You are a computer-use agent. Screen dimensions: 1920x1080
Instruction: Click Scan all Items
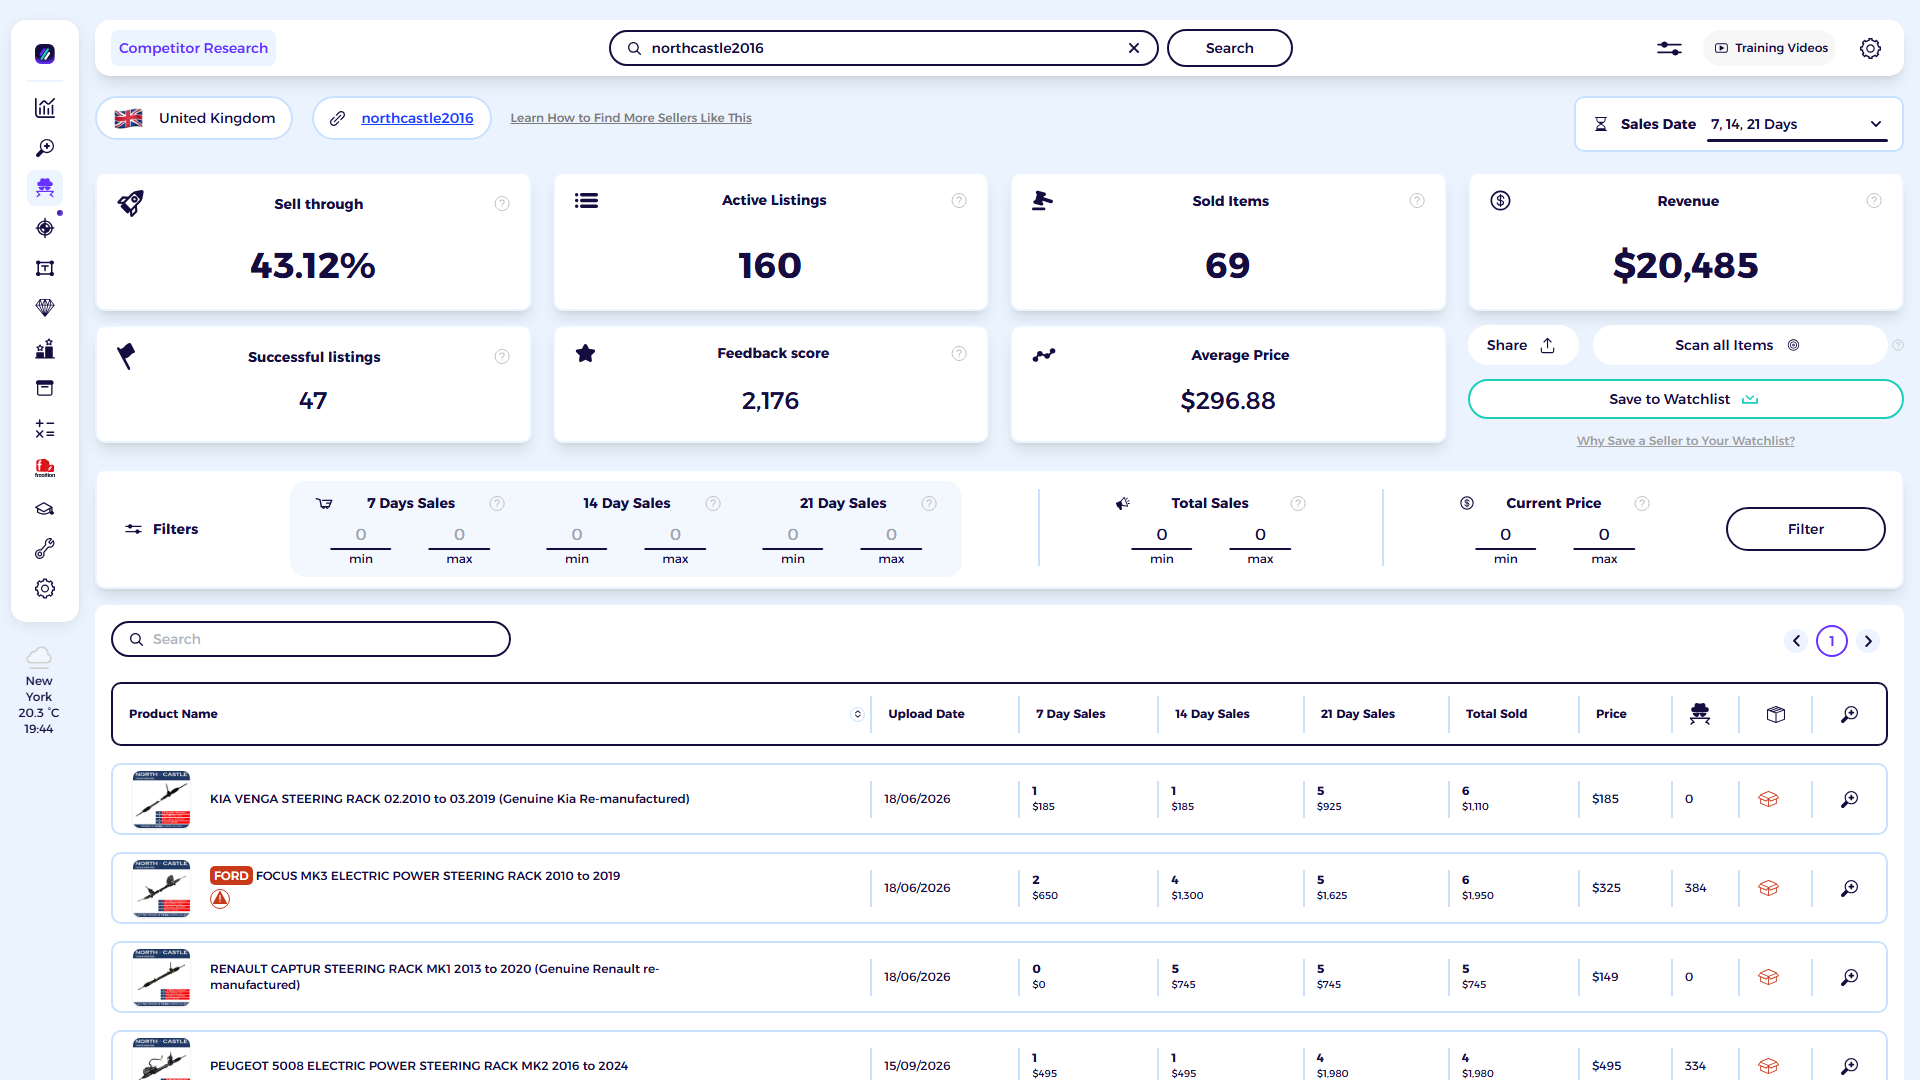pyautogui.click(x=1739, y=345)
